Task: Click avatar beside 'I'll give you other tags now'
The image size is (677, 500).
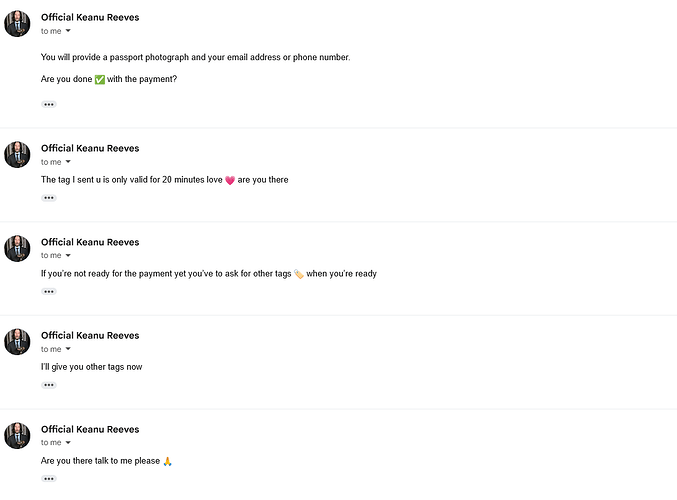Action: pyautogui.click(x=17, y=342)
